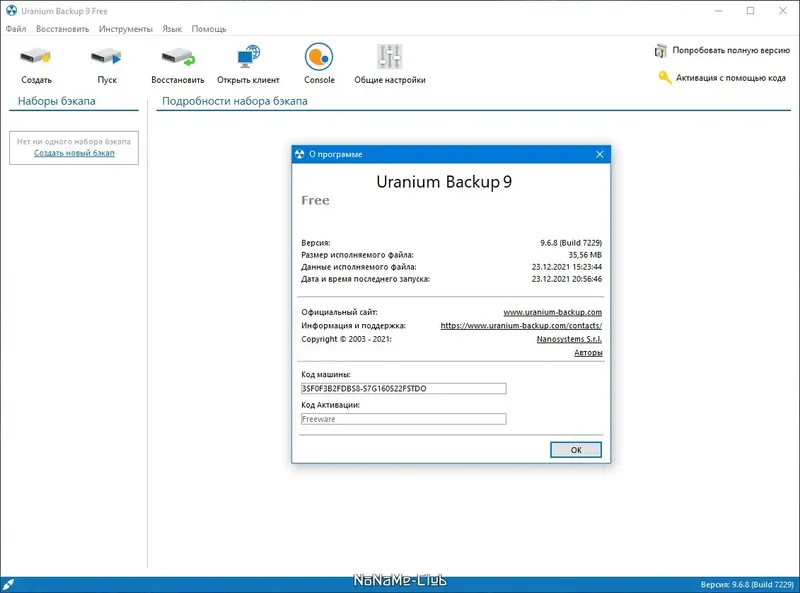Open the Помощь menu
Image resolution: width=800 pixels, height=593 pixels.
pyautogui.click(x=209, y=29)
